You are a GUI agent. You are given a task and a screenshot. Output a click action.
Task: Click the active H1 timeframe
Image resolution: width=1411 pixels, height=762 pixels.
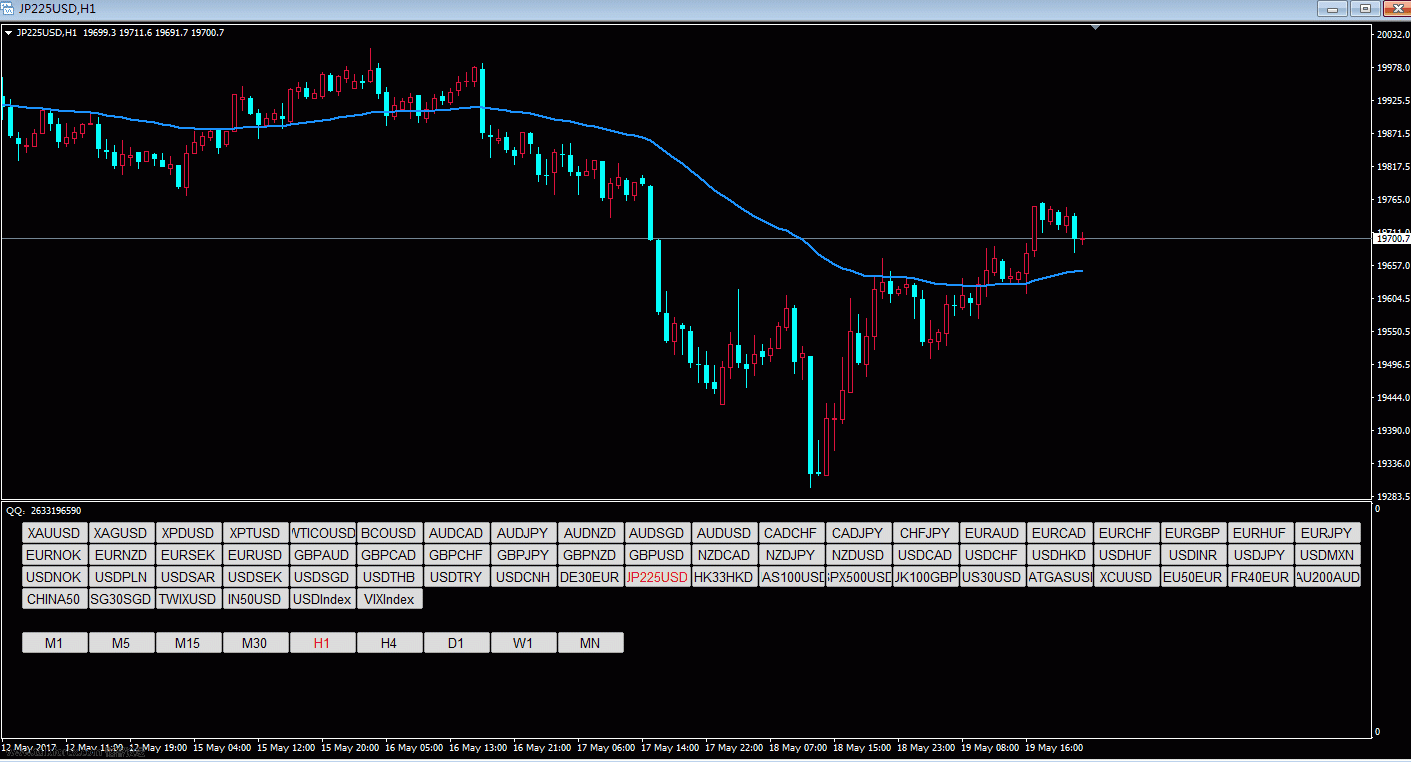pyautogui.click(x=322, y=643)
